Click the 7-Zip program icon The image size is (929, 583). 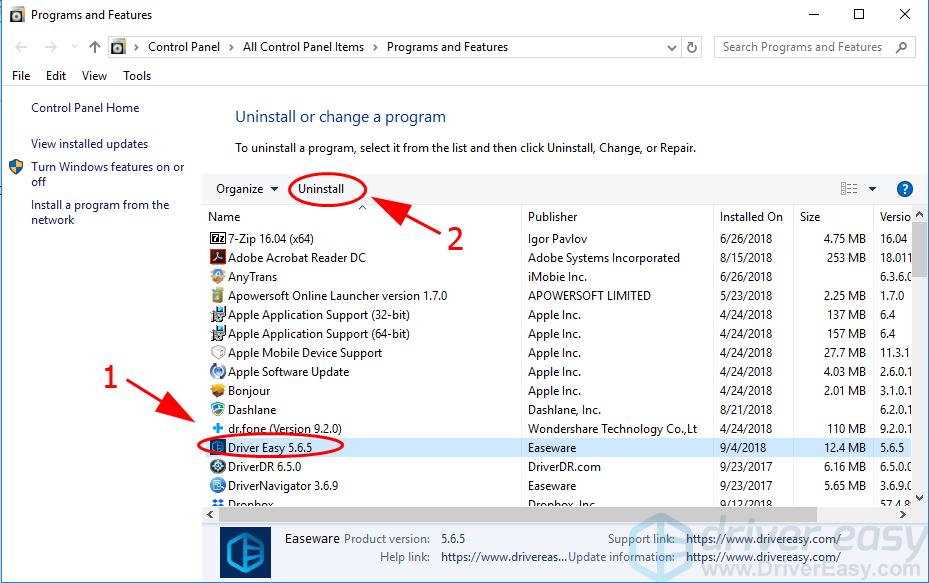tap(218, 239)
